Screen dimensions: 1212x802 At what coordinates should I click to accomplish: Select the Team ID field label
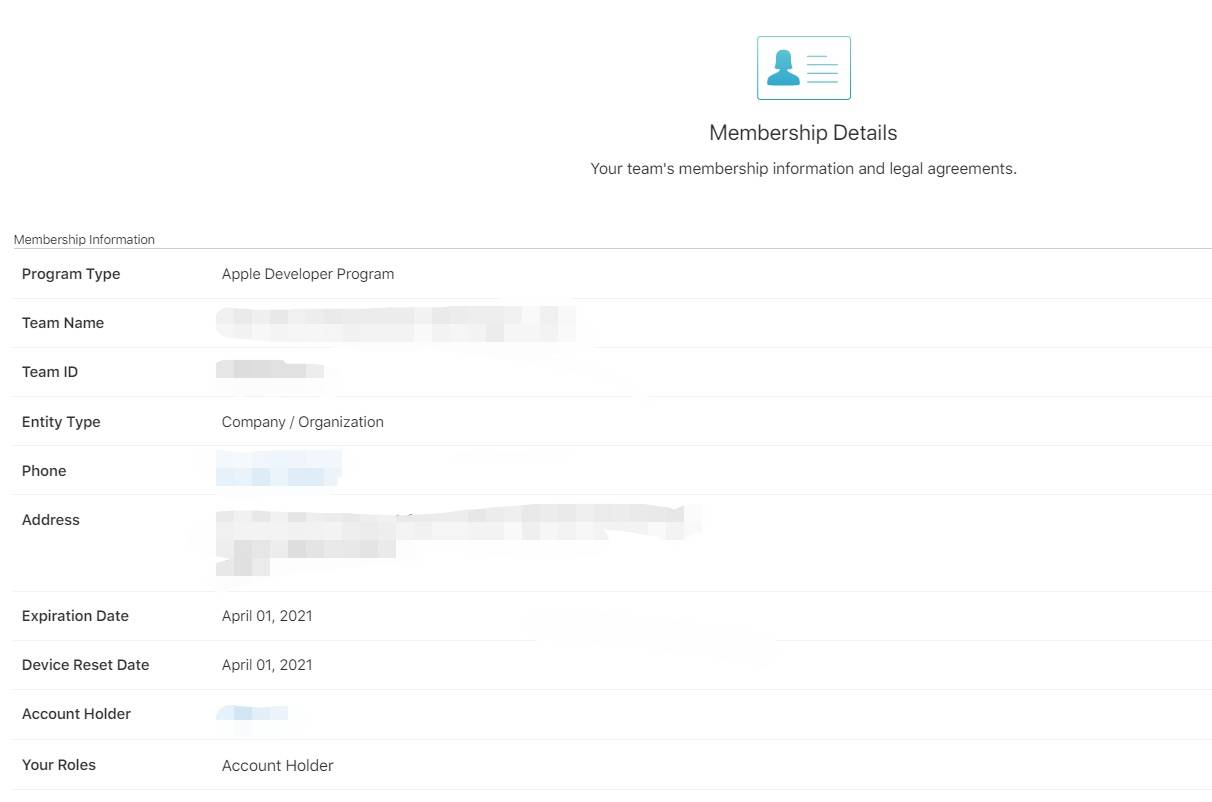(50, 372)
